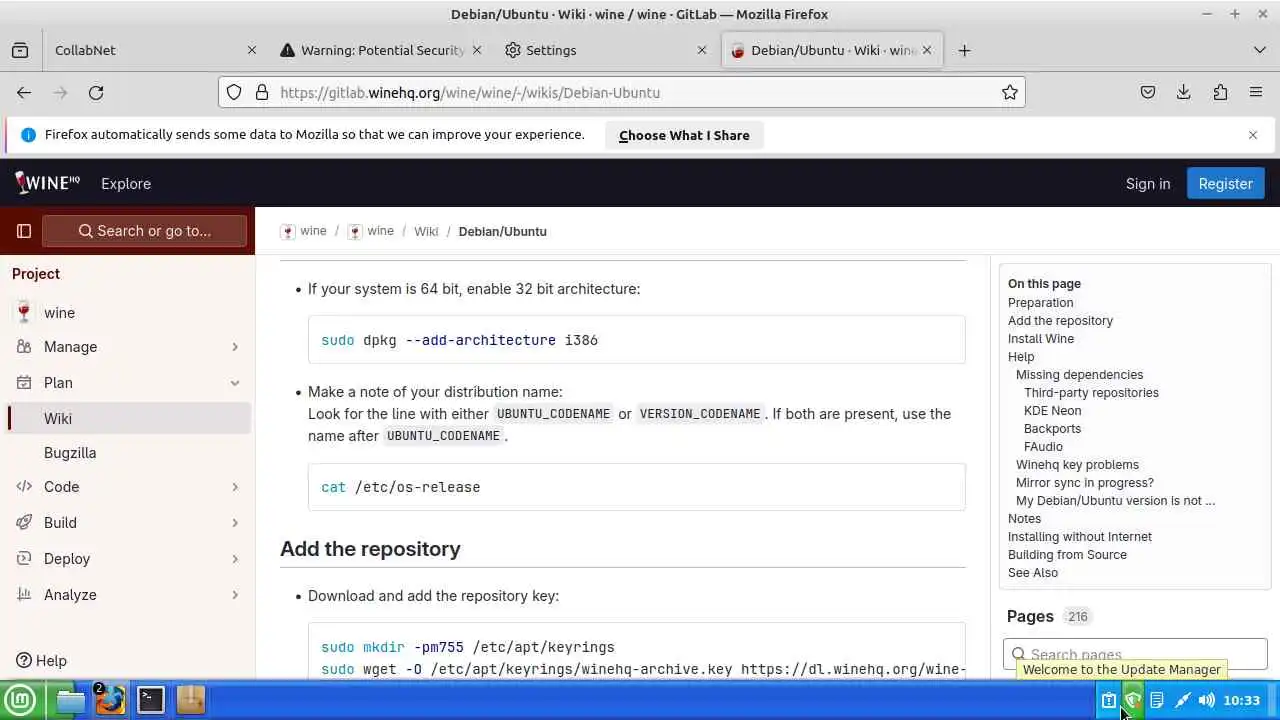1280x720 pixels.
Task: Switch to Firefox from taskbar
Action: tap(110, 700)
